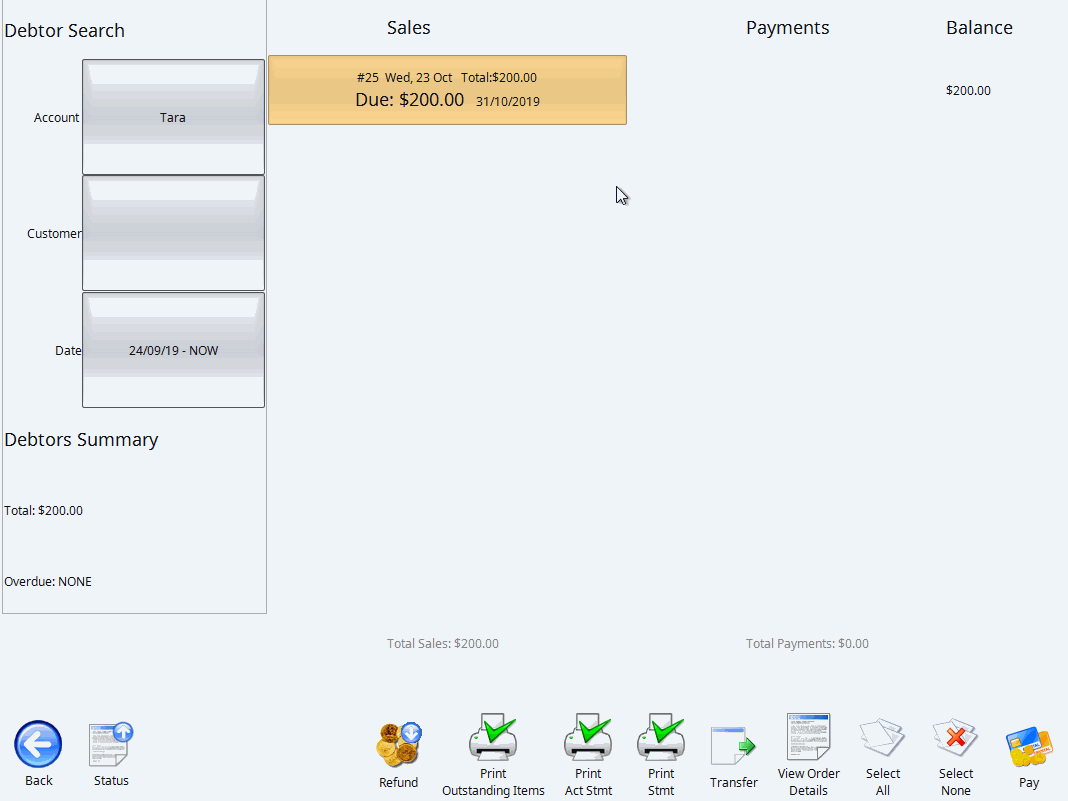Select the Refund icon

pyautogui.click(x=399, y=740)
